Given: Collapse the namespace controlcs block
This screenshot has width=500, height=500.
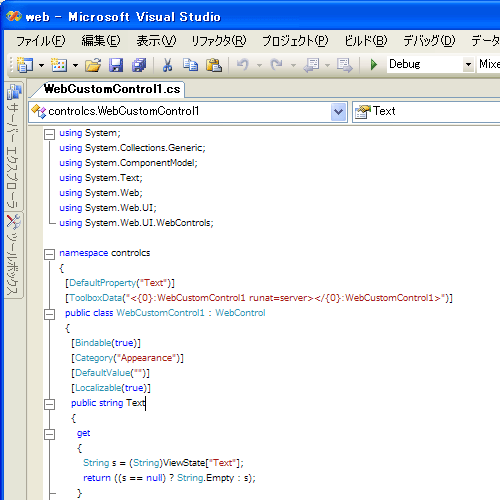Looking at the screenshot, I should (x=49, y=254).
